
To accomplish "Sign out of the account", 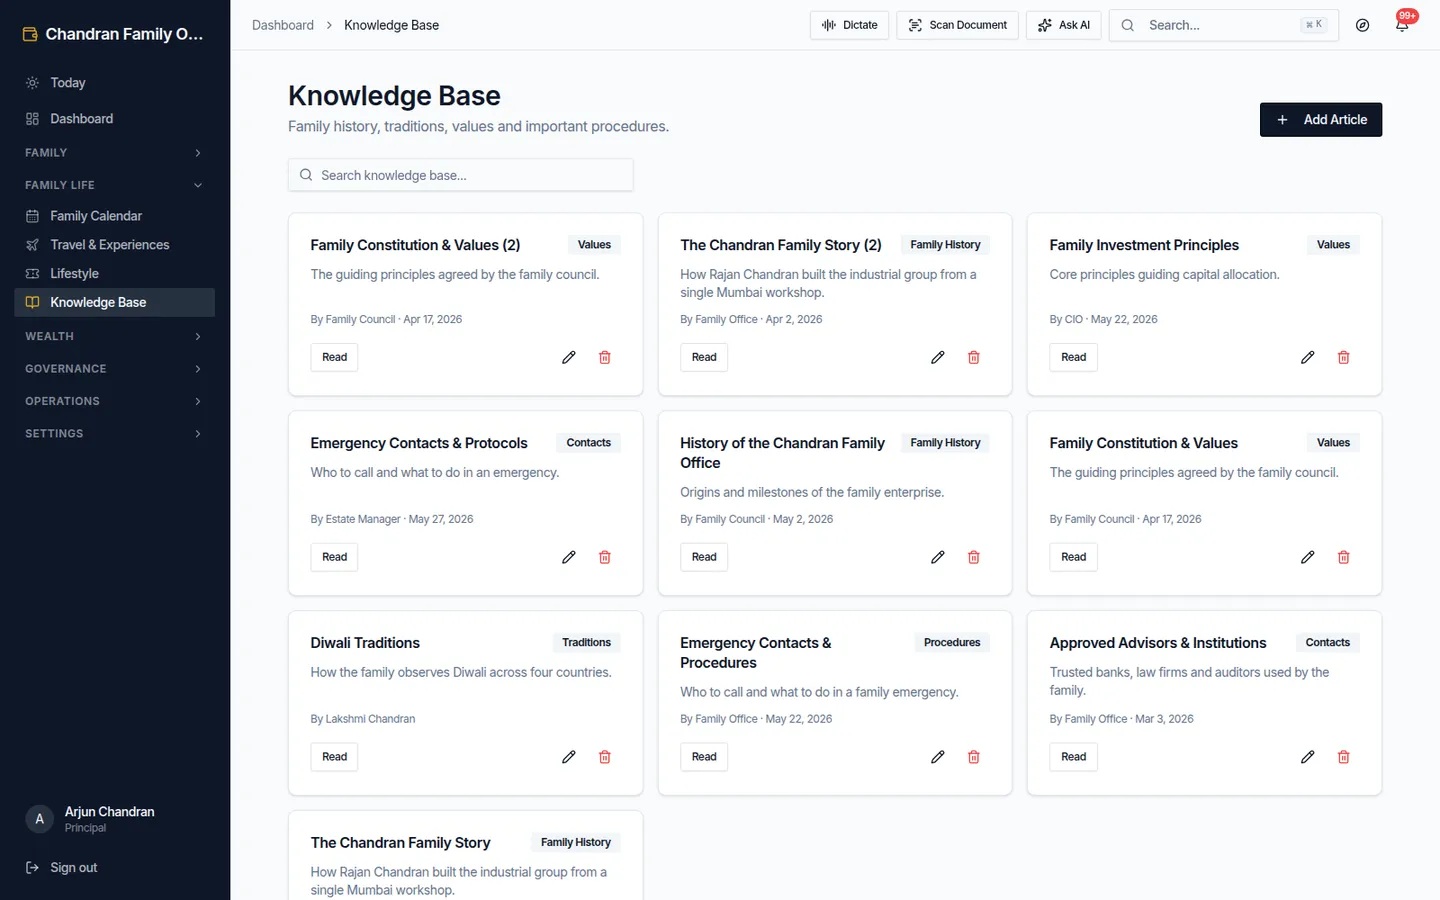I will [x=115, y=868].
